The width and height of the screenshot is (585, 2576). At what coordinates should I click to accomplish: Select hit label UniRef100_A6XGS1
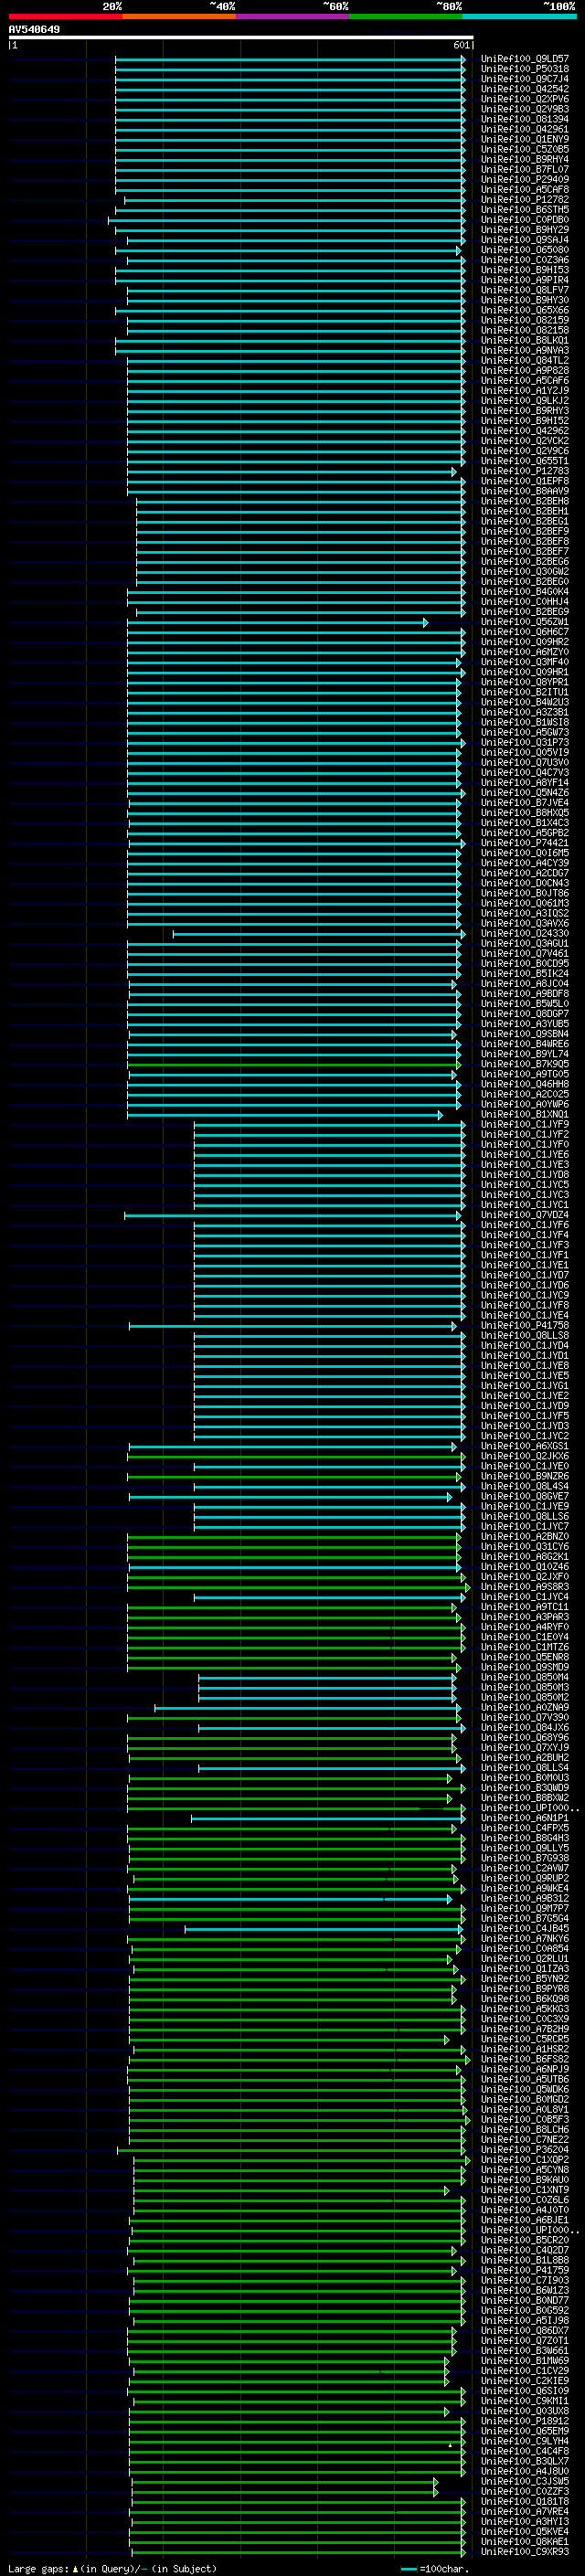pos(524,1446)
